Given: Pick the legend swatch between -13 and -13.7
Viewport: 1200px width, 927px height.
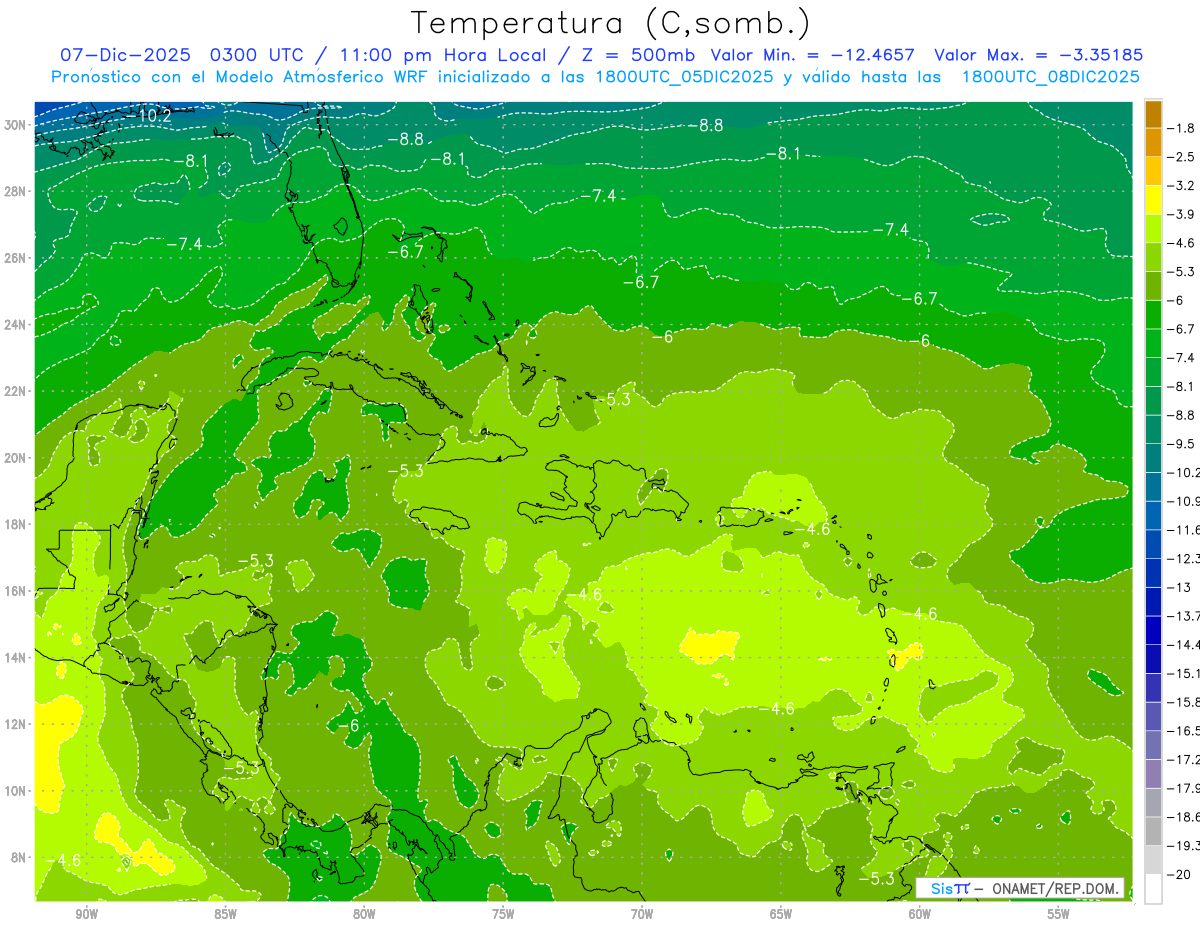Looking at the screenshot, I should [x=1153, y=601].
